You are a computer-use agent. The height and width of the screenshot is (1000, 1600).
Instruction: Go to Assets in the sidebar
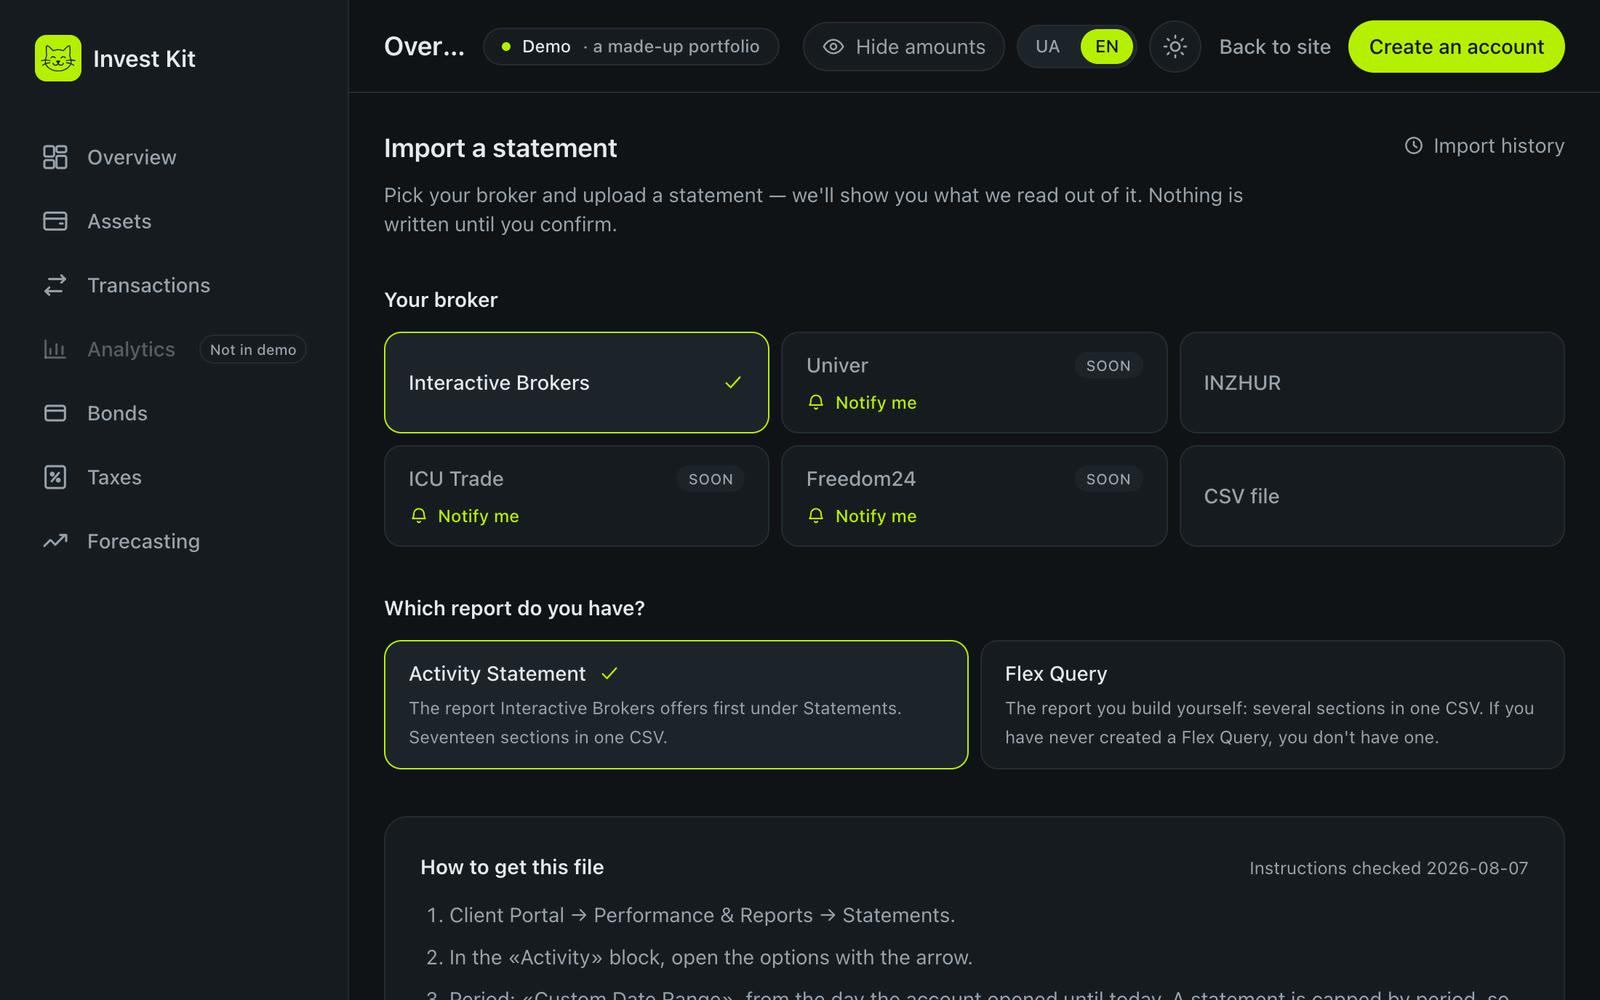click(174, 221)
